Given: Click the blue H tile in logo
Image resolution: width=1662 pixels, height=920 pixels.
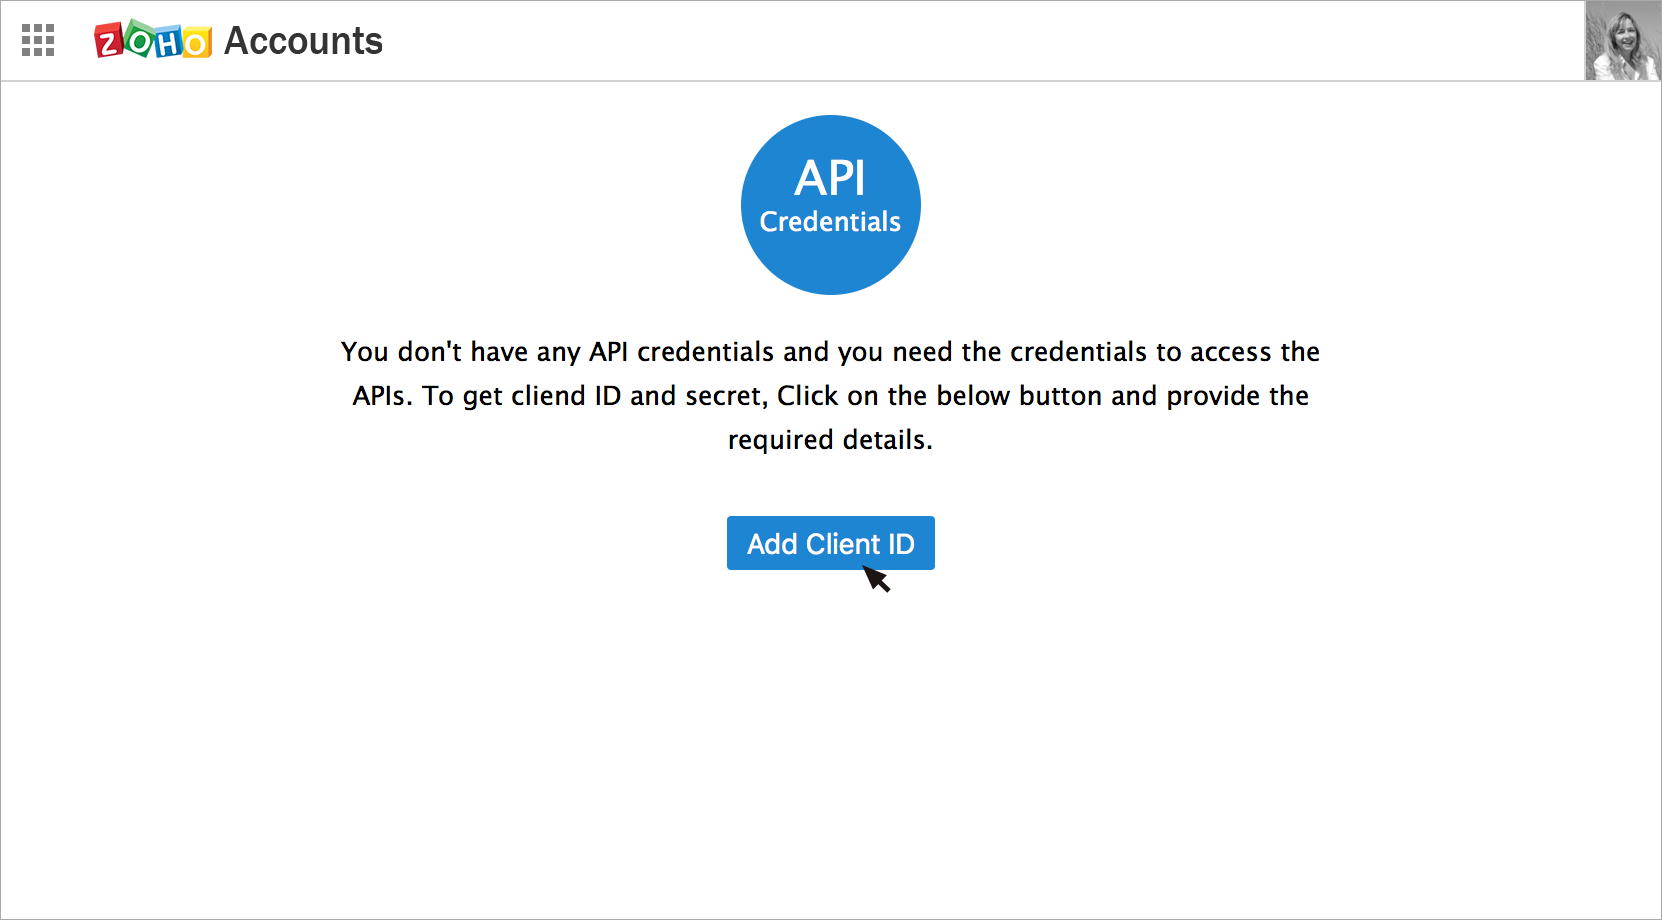Looking at the screenshot, I should [x=168, y=42].
